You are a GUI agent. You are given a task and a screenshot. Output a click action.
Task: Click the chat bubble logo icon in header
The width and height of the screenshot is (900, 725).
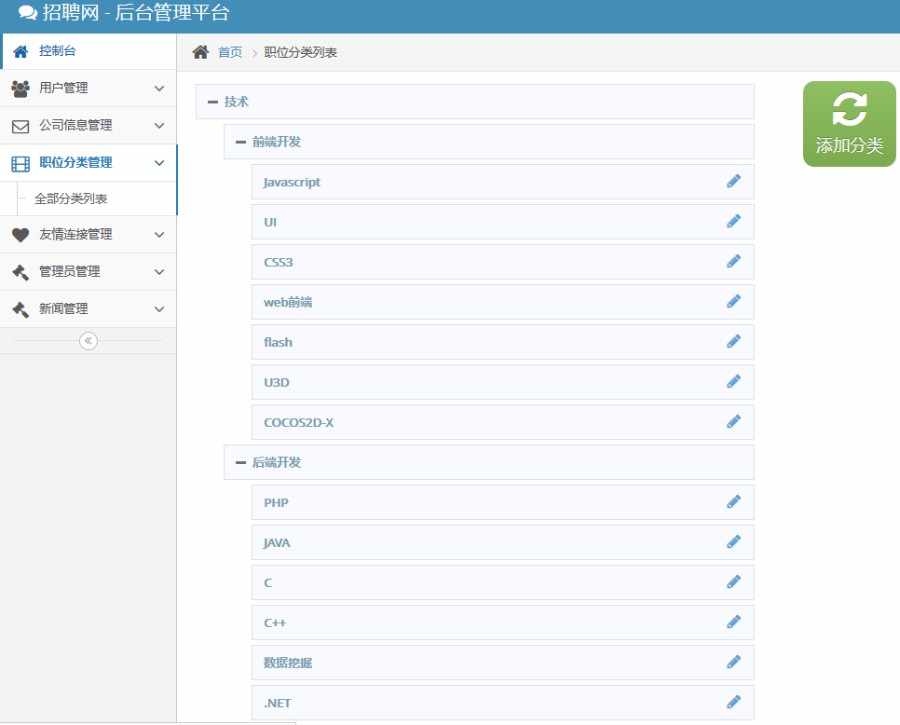coord(28,13)
